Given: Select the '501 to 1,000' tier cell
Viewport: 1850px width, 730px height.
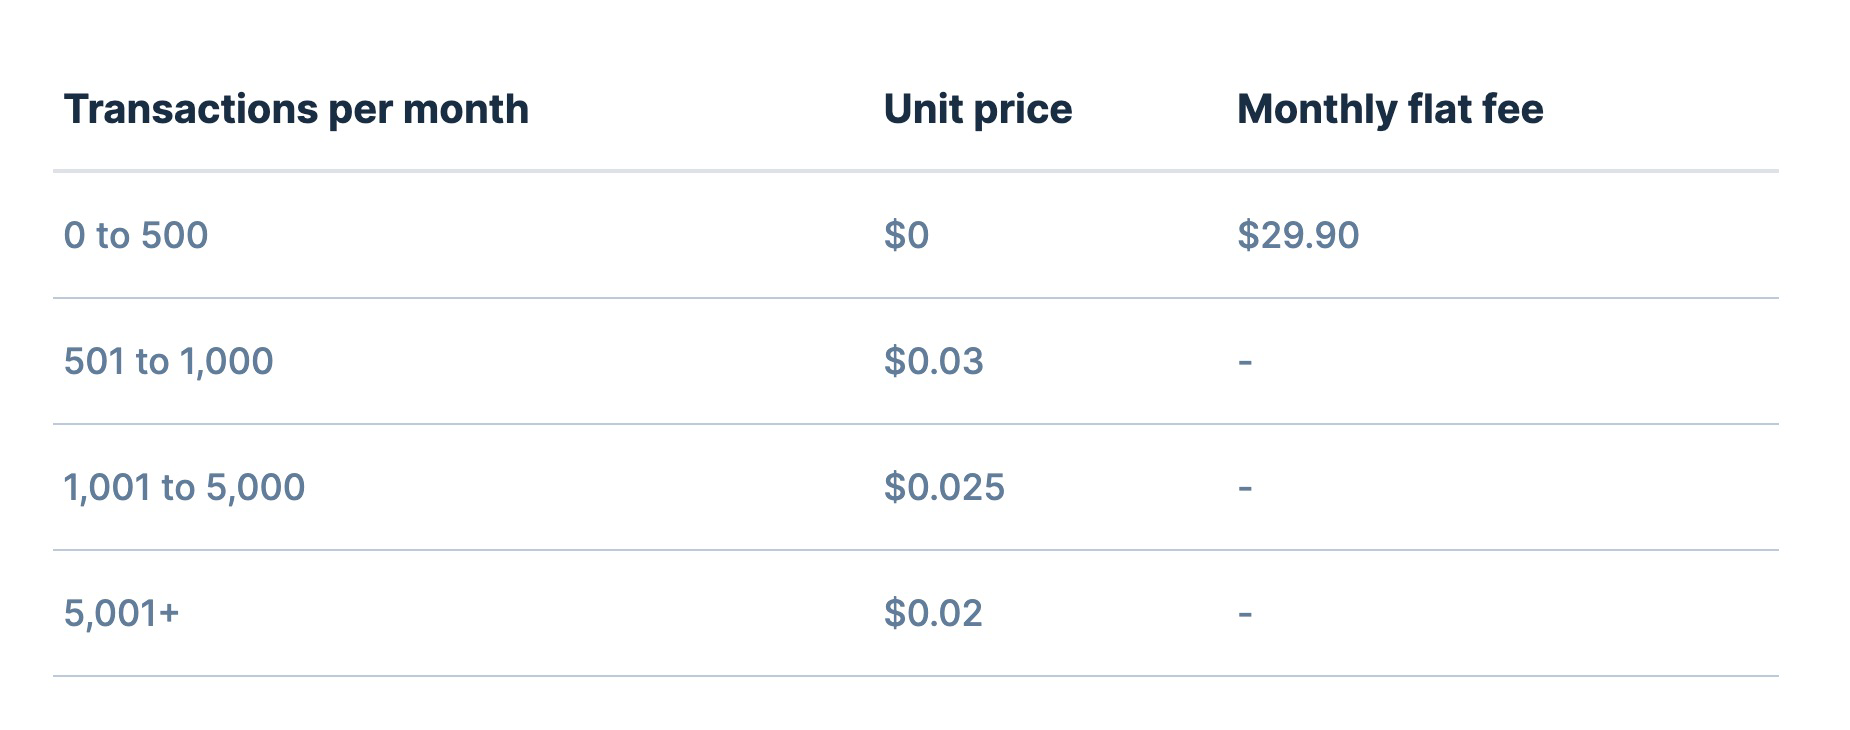Looking at the screenshot, I should point(169,361).
